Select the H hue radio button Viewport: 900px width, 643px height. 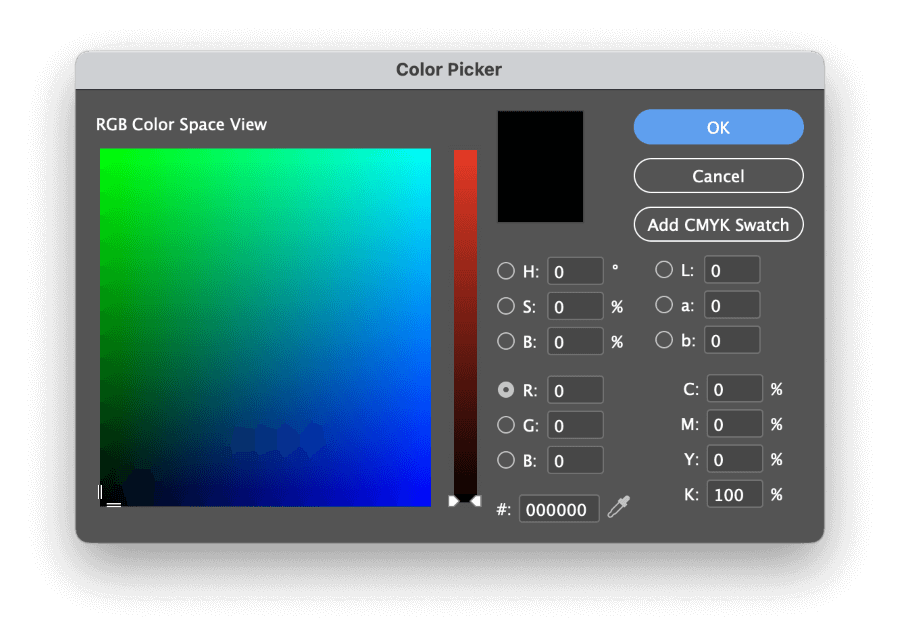pyautogui.click(x=506, y=271)
